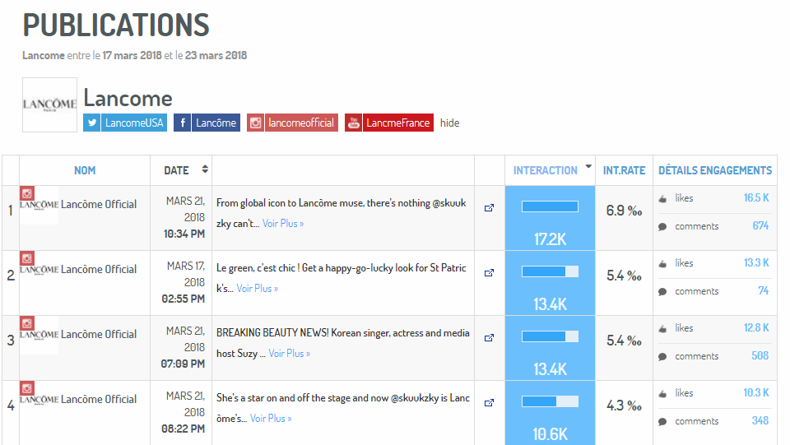Click the 16.5 K likes value

[756, 198]
